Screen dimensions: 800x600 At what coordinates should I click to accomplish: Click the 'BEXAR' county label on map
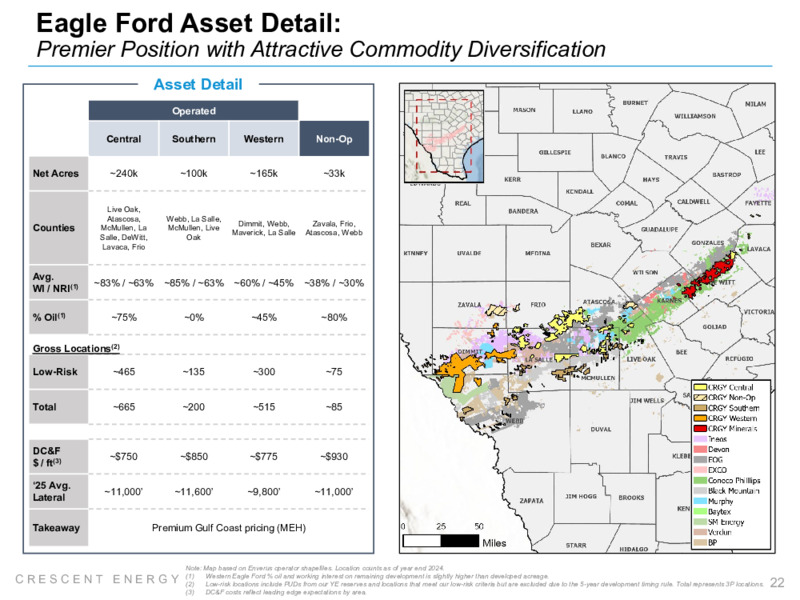pos(601,245)
